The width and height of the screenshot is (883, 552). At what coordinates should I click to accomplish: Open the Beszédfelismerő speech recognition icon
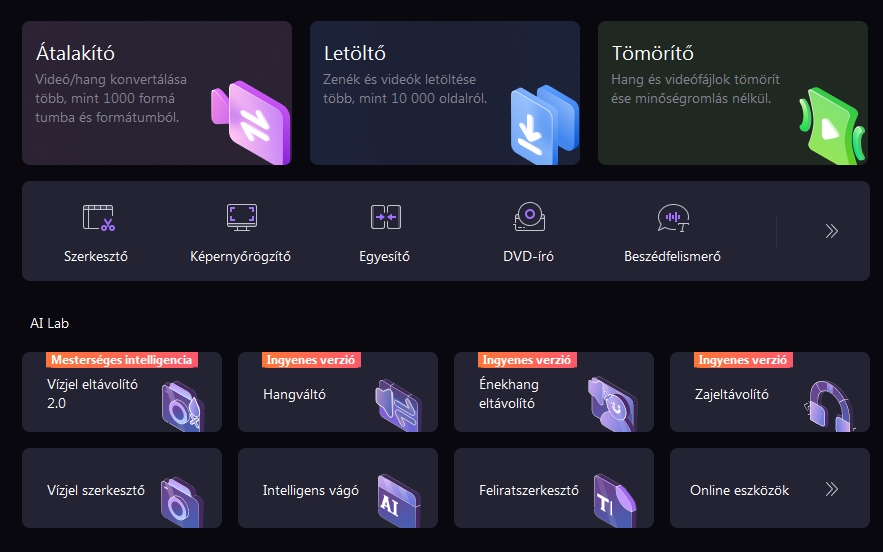click(x=672, y=217)
